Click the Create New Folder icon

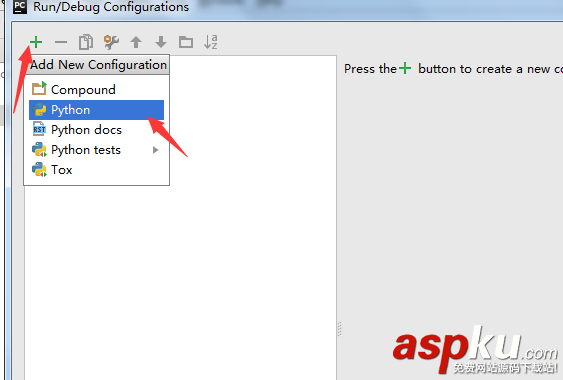click(186, 42)
